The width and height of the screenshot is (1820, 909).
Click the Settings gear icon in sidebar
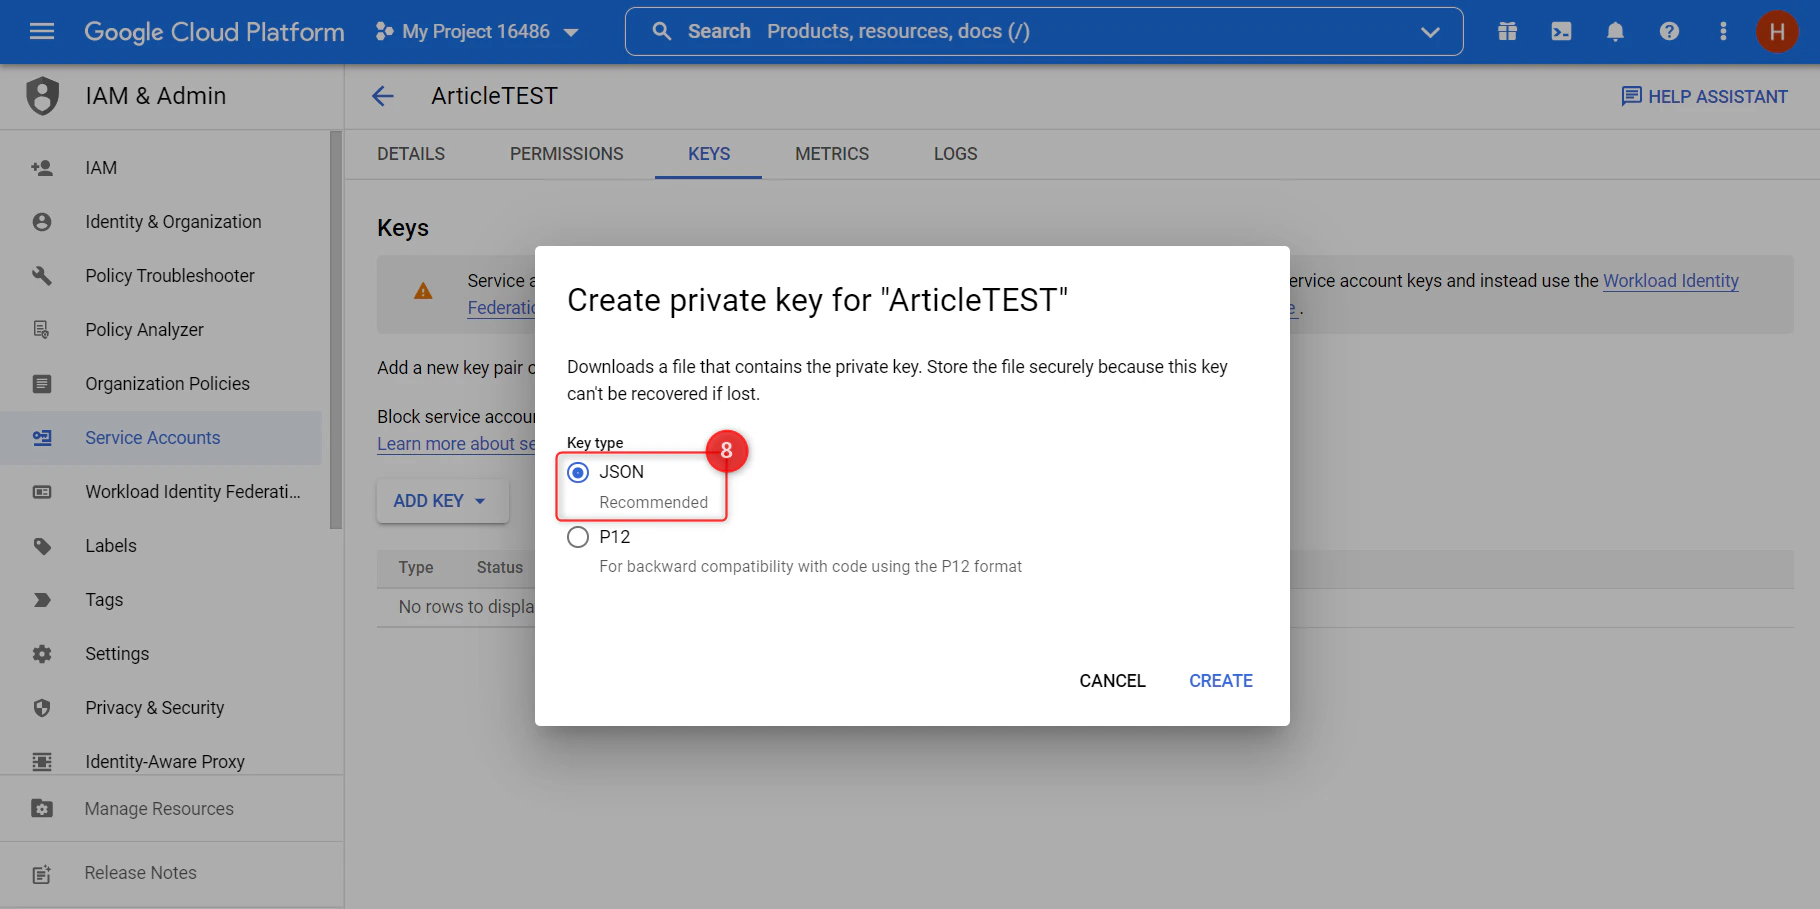(x=42, y=654)
